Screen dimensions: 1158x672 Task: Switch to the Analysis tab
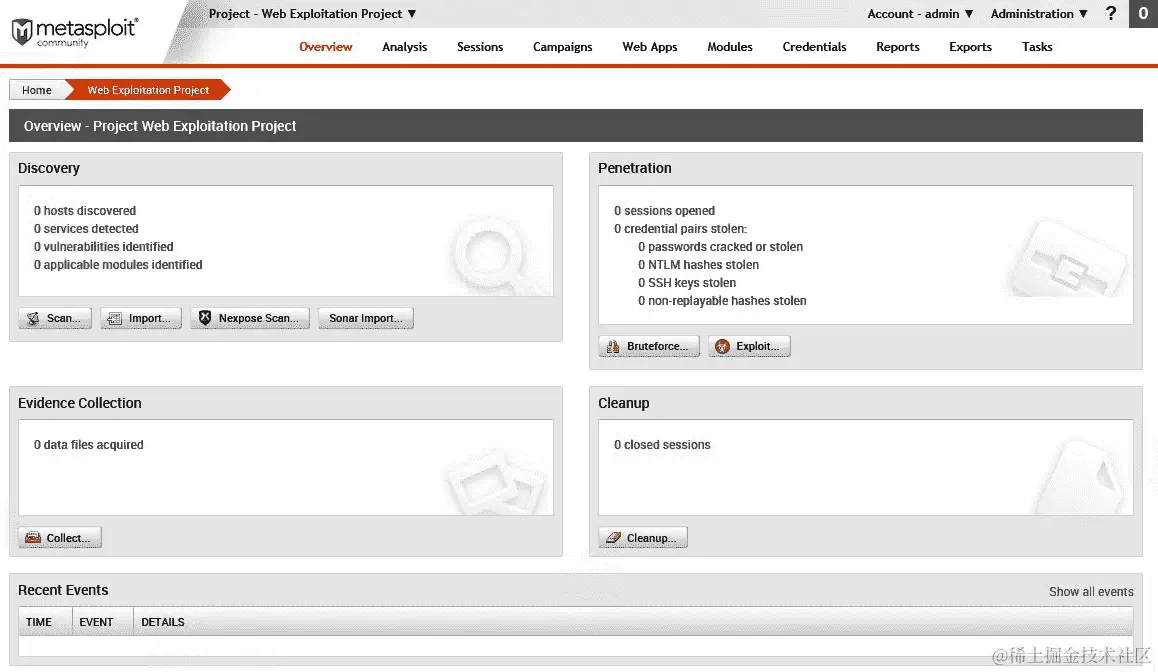click(405, 47)
